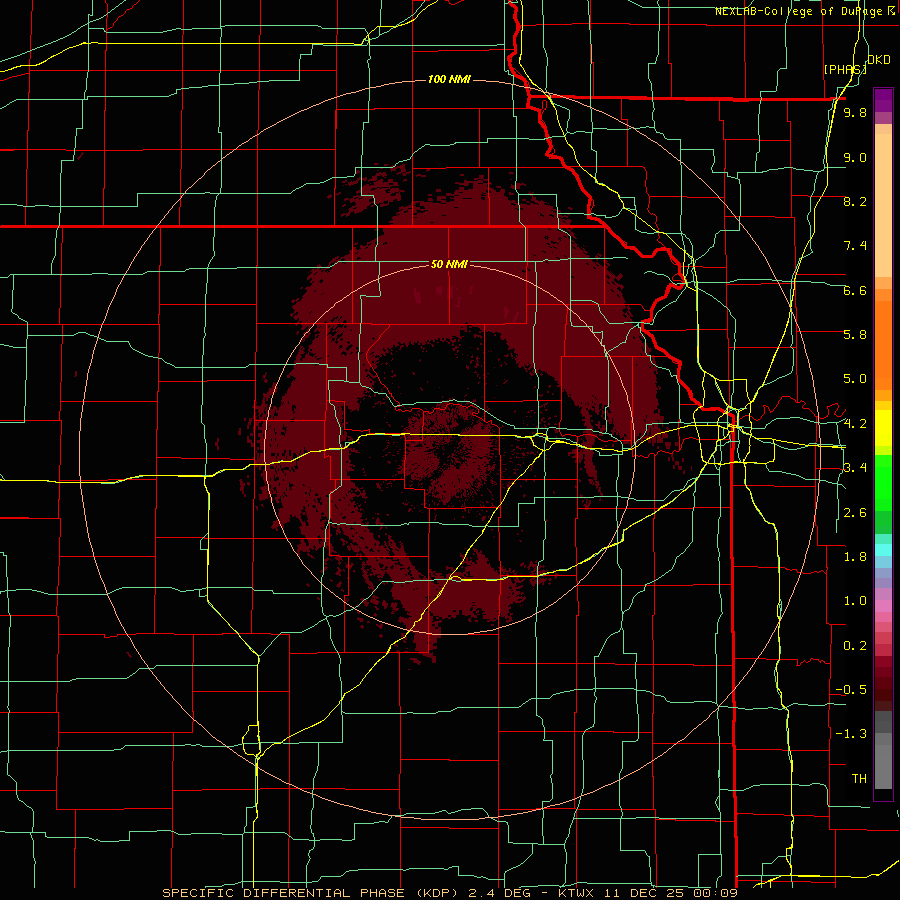Click the 9.0 scale value
Image resolution: width=900 pixels, height=900 pixels.
click(855, 157)
